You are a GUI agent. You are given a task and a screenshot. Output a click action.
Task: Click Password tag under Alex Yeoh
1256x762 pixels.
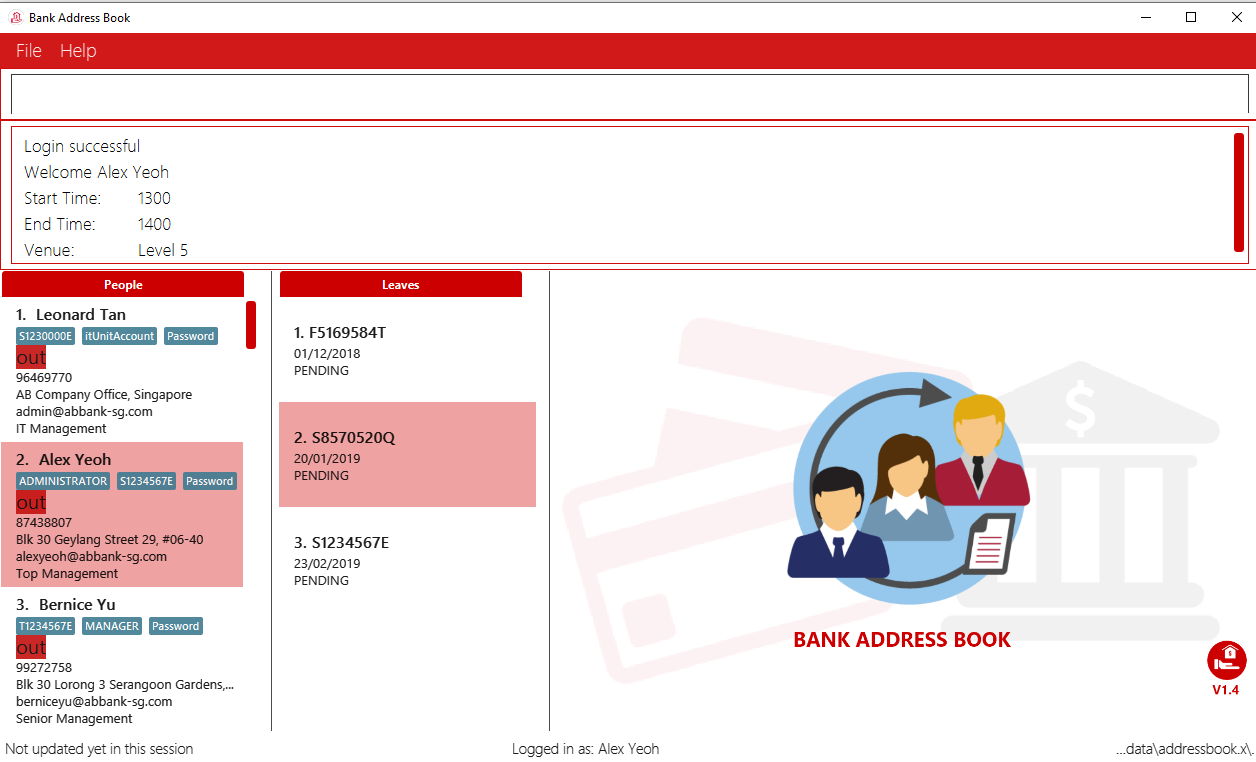tap(210, 481)
